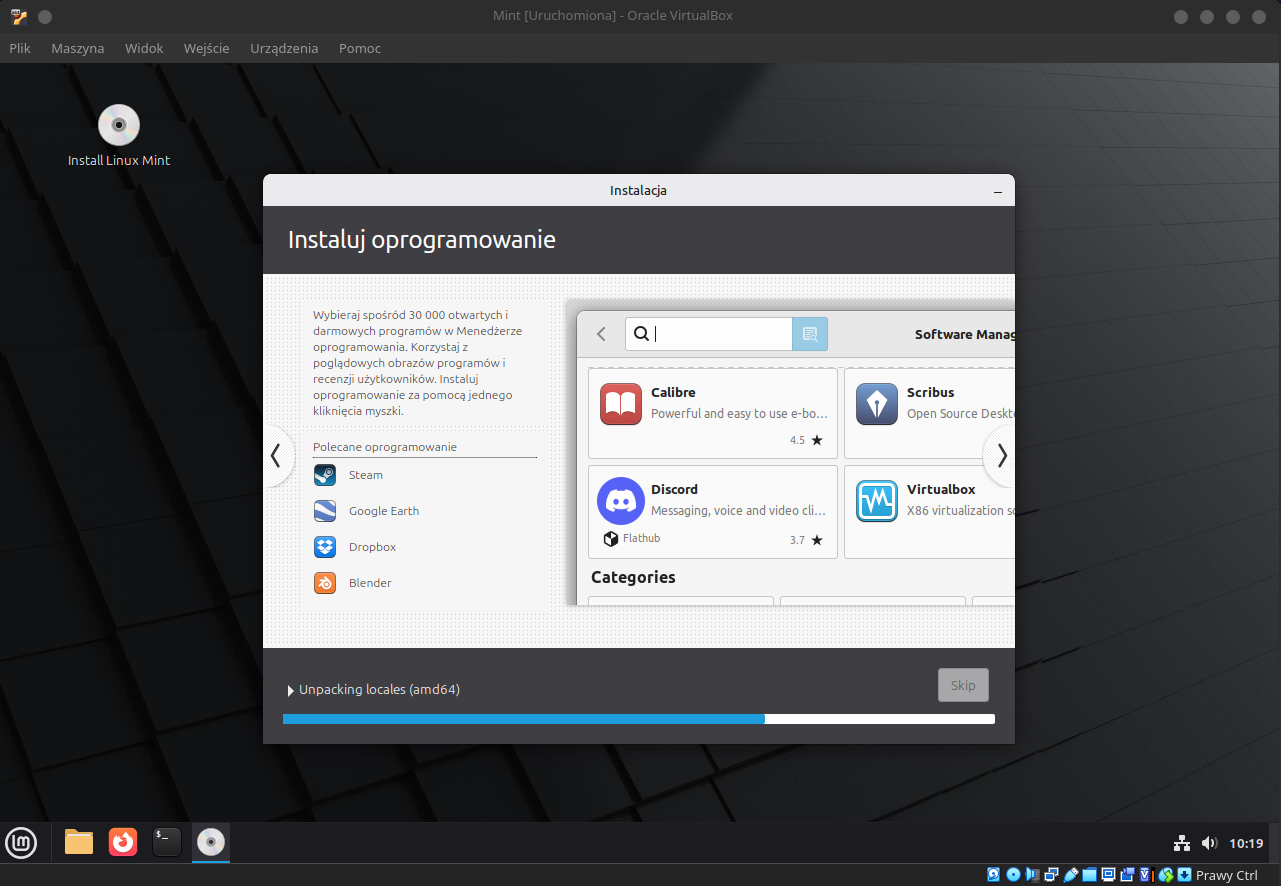
Task: Open the volume tray applet
Action: [x=1209, y=843]
